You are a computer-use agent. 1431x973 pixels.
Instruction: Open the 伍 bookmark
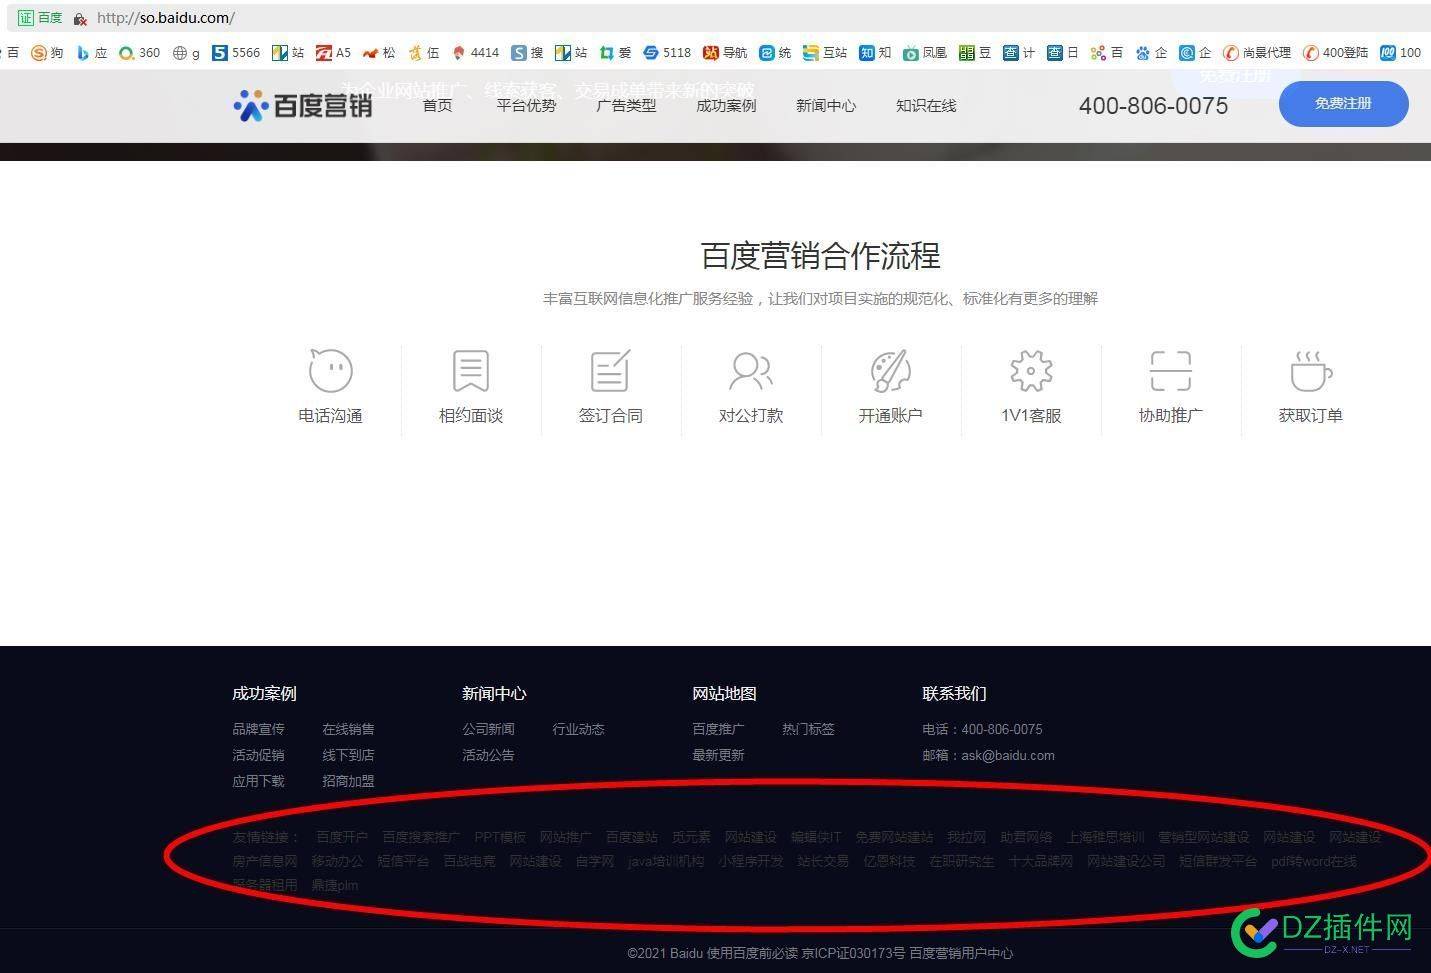coord(424,53)
